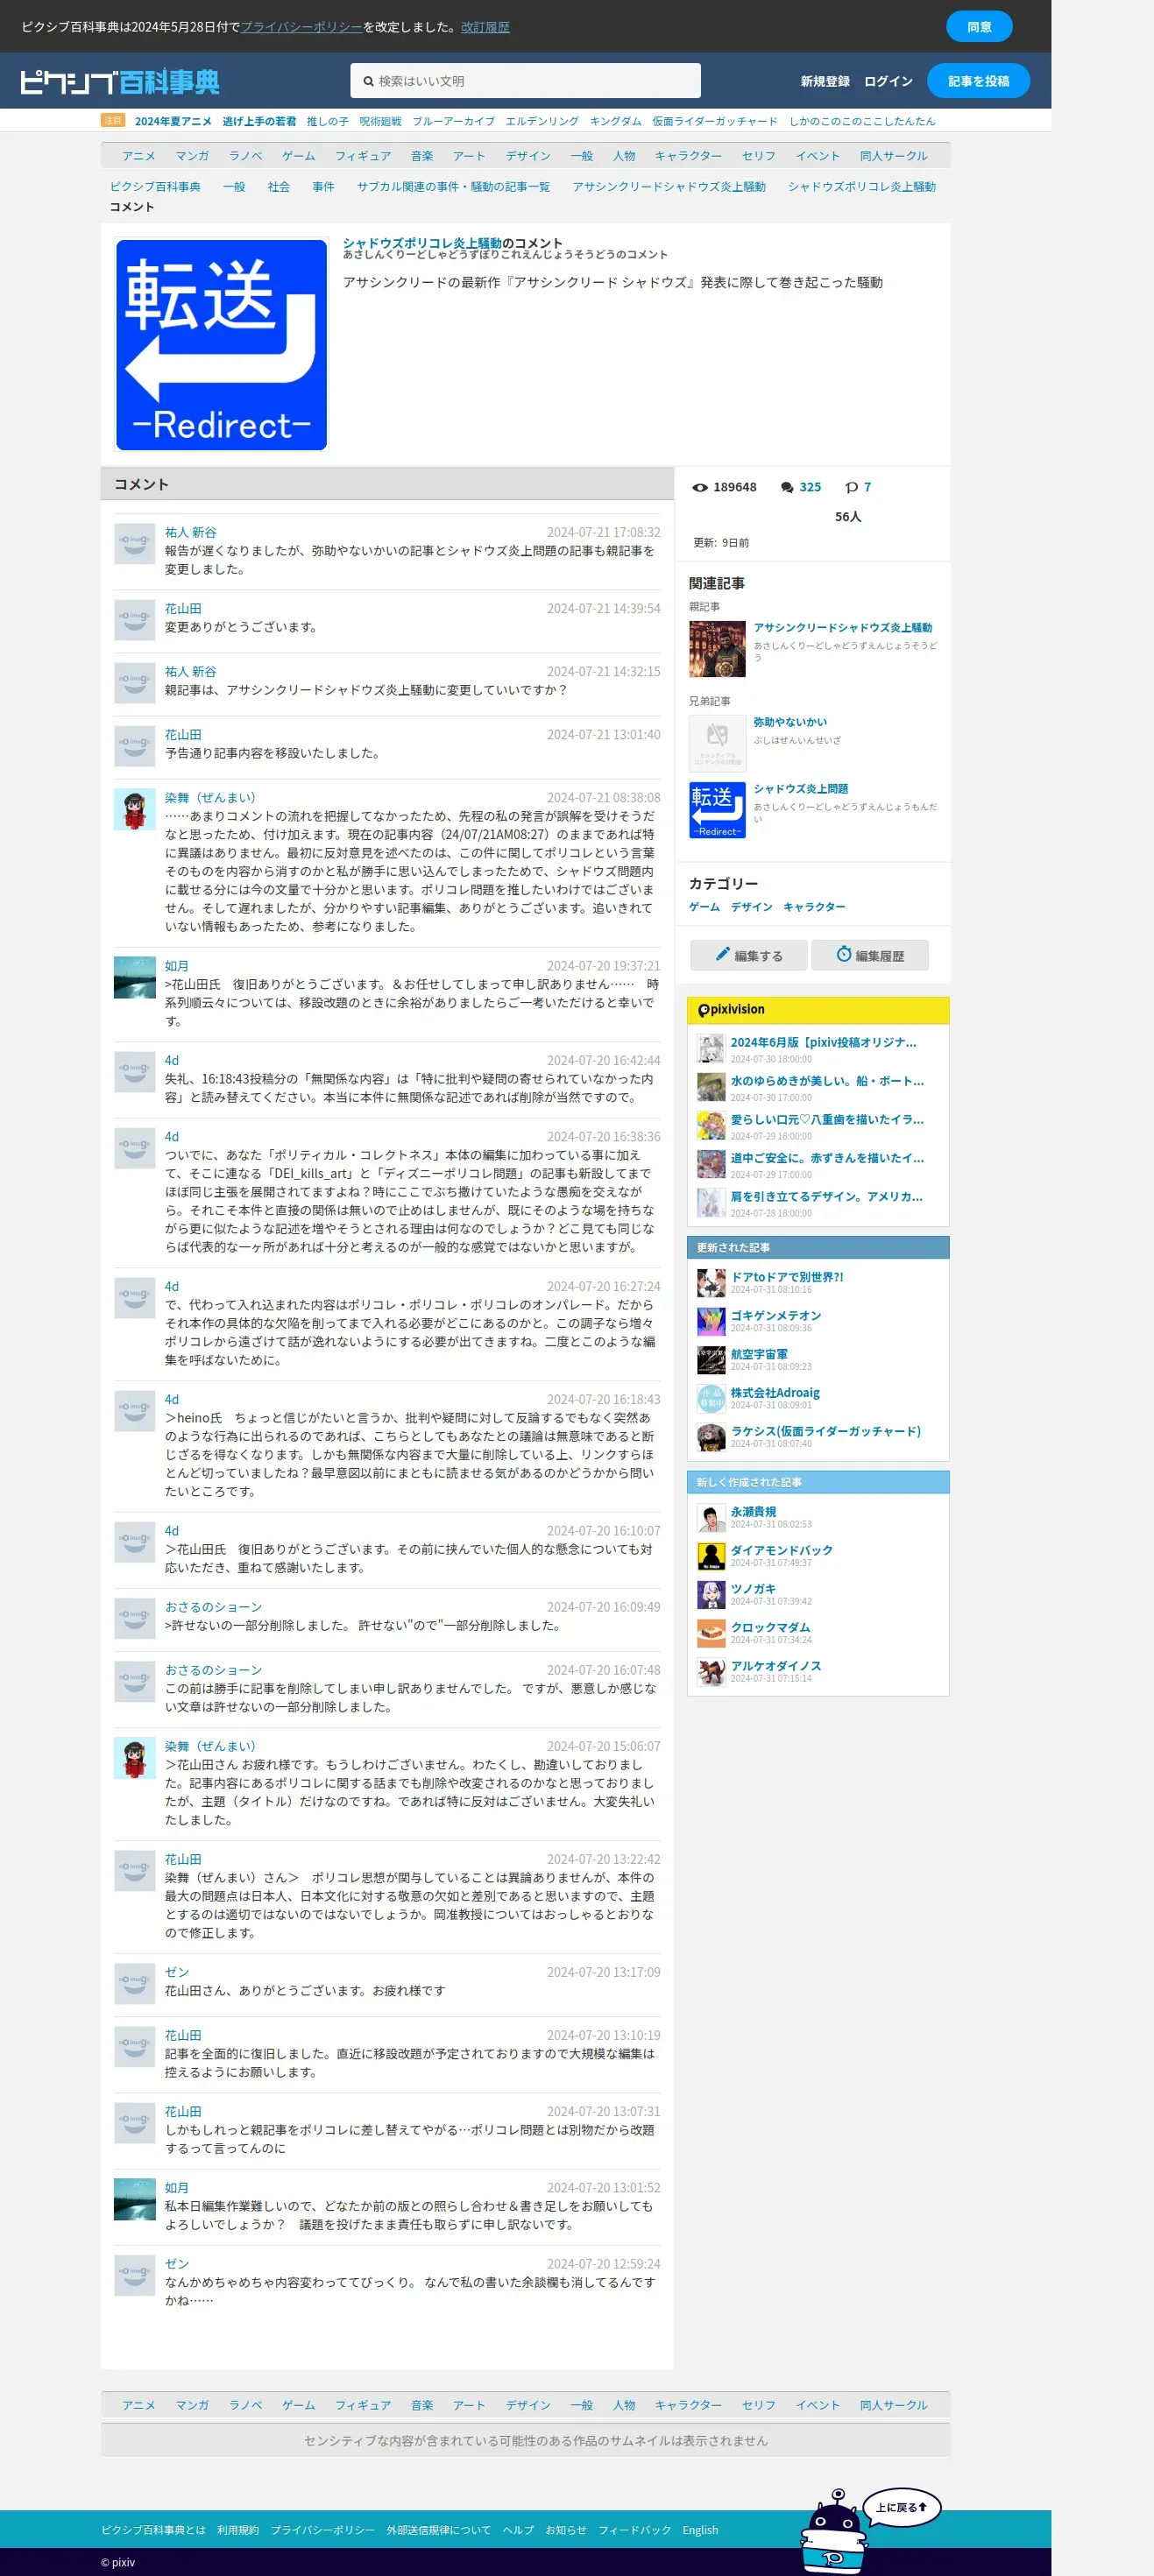Select the アニメ tab in the top category bar
1154x2576 pixels.
pyautogui.click(x=138, y=156)
